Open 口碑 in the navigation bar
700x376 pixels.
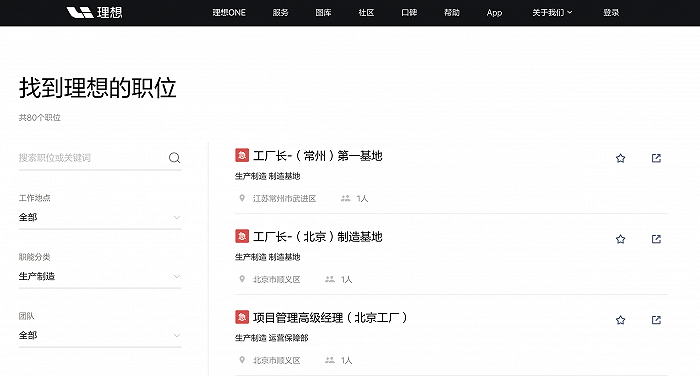[409, 13]
